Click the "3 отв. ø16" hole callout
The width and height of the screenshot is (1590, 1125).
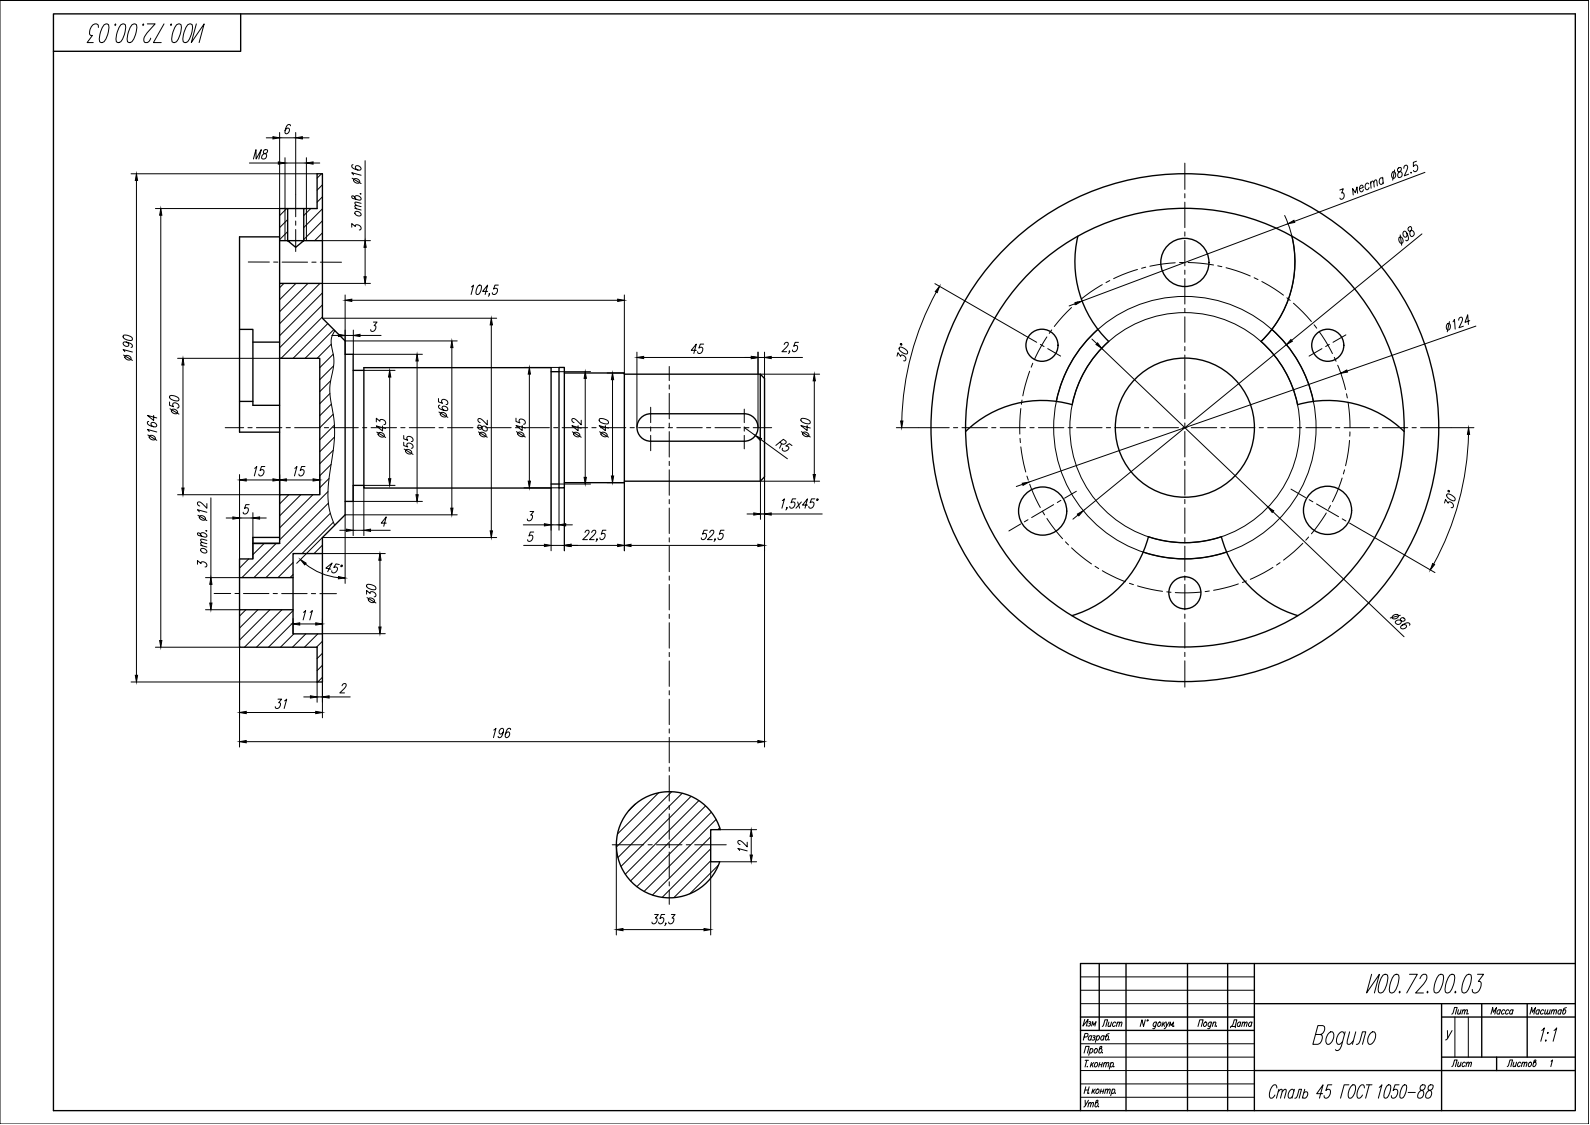(x=357, y=197)
